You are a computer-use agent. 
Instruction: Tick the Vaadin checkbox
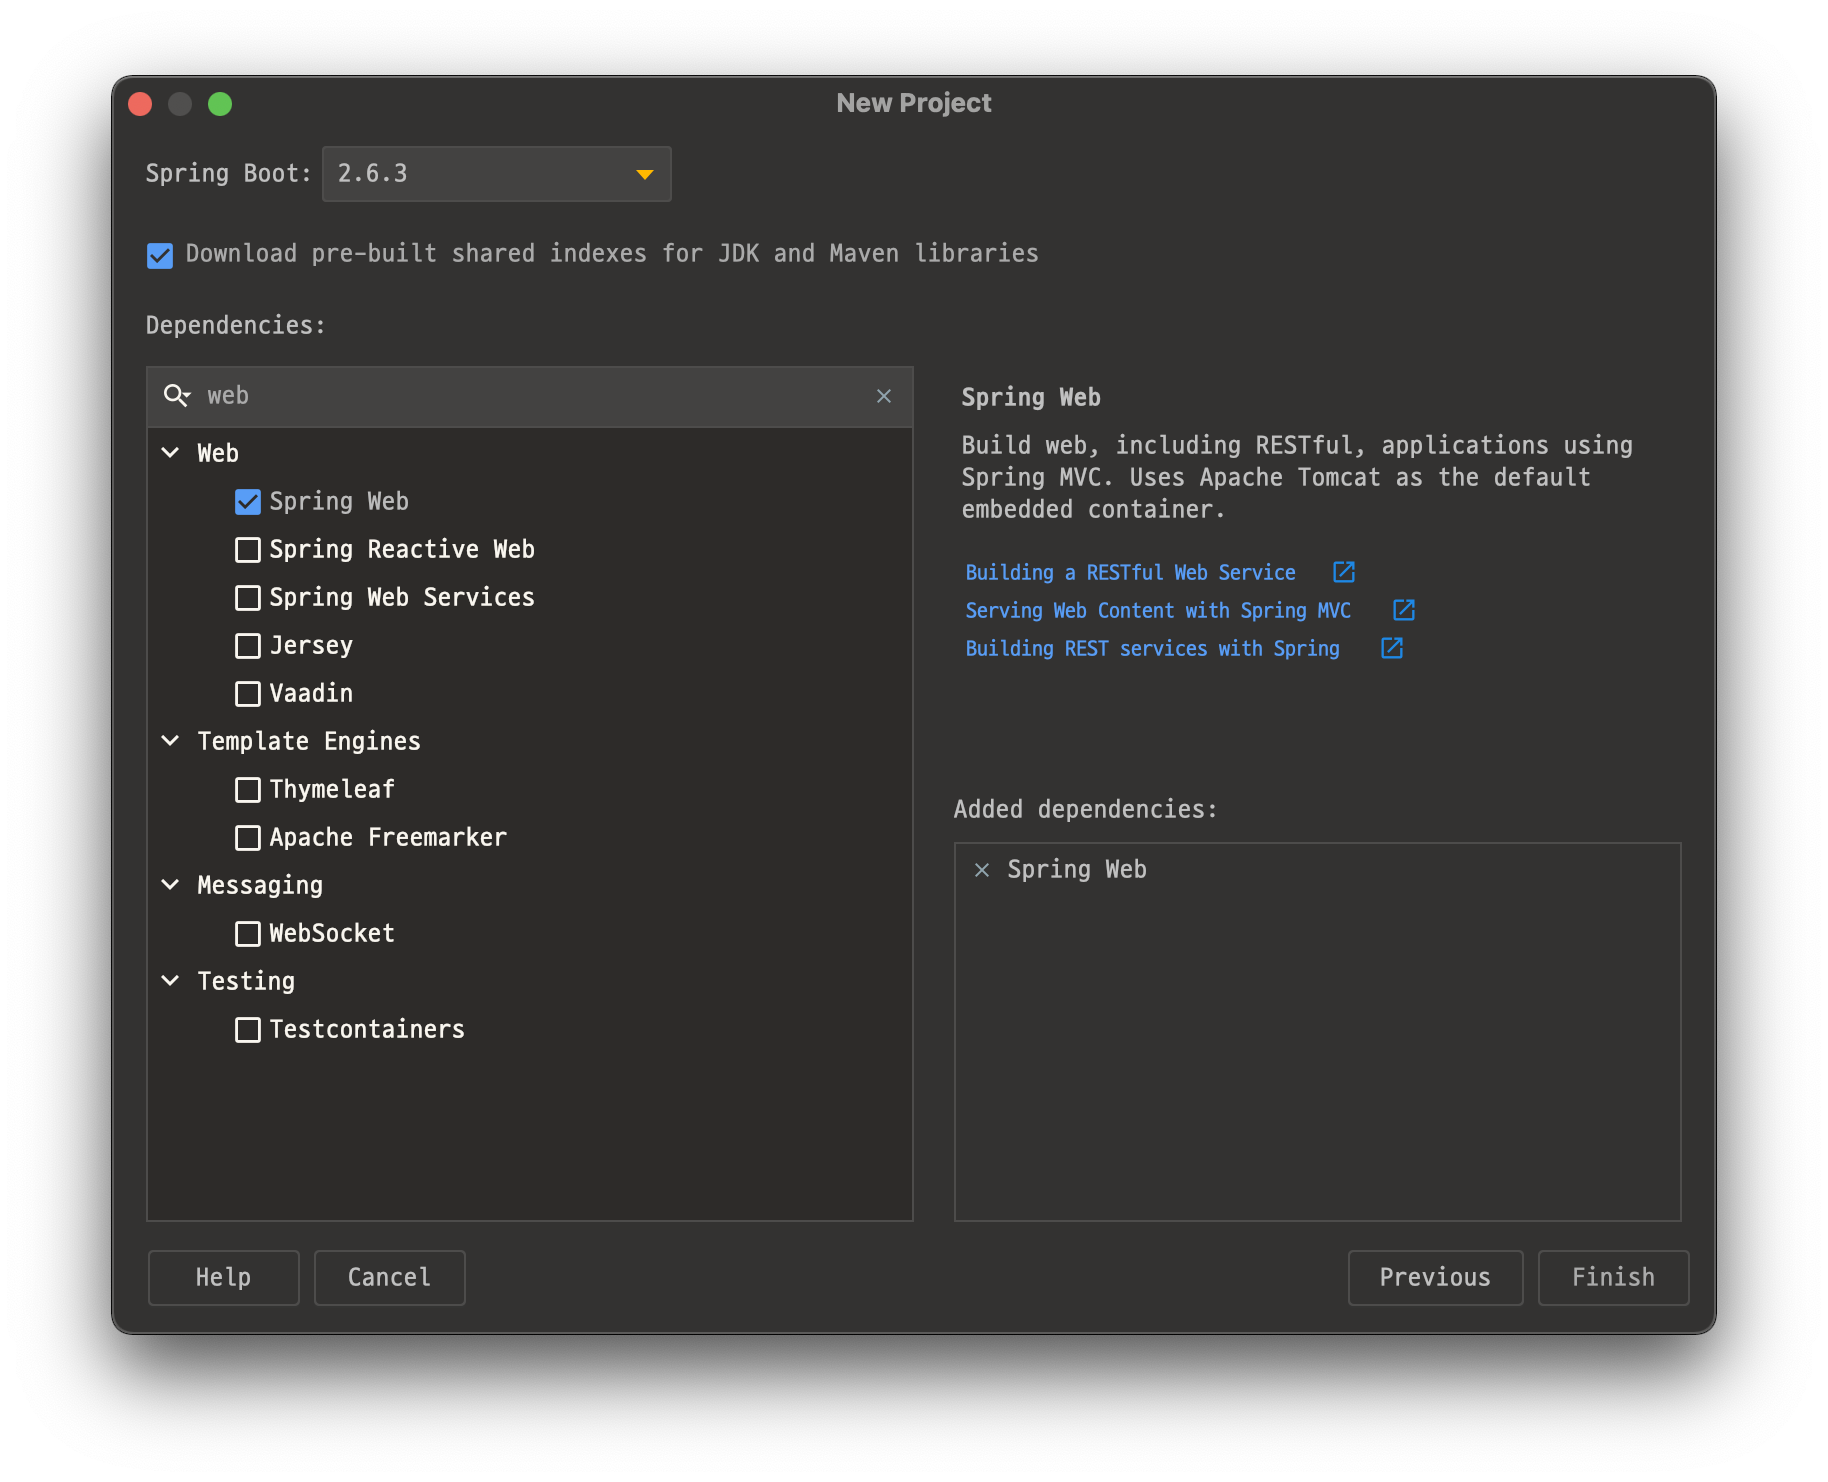tap(248, 694)
